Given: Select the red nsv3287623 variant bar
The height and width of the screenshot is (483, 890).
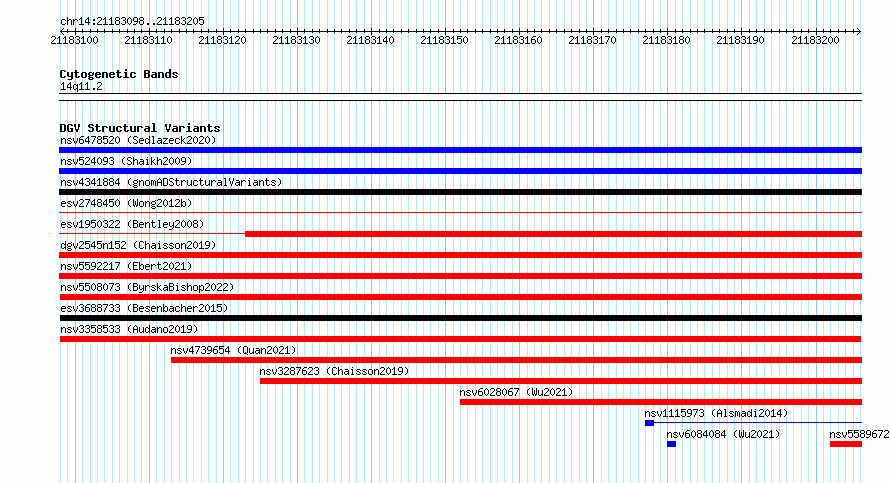Looking at the screenshot, I should point(561,381).
